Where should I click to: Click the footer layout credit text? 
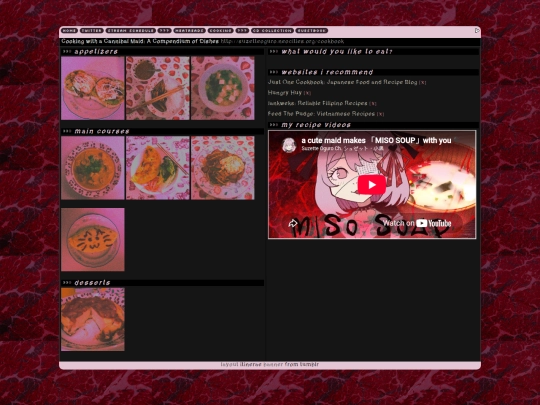click(270, 364)
